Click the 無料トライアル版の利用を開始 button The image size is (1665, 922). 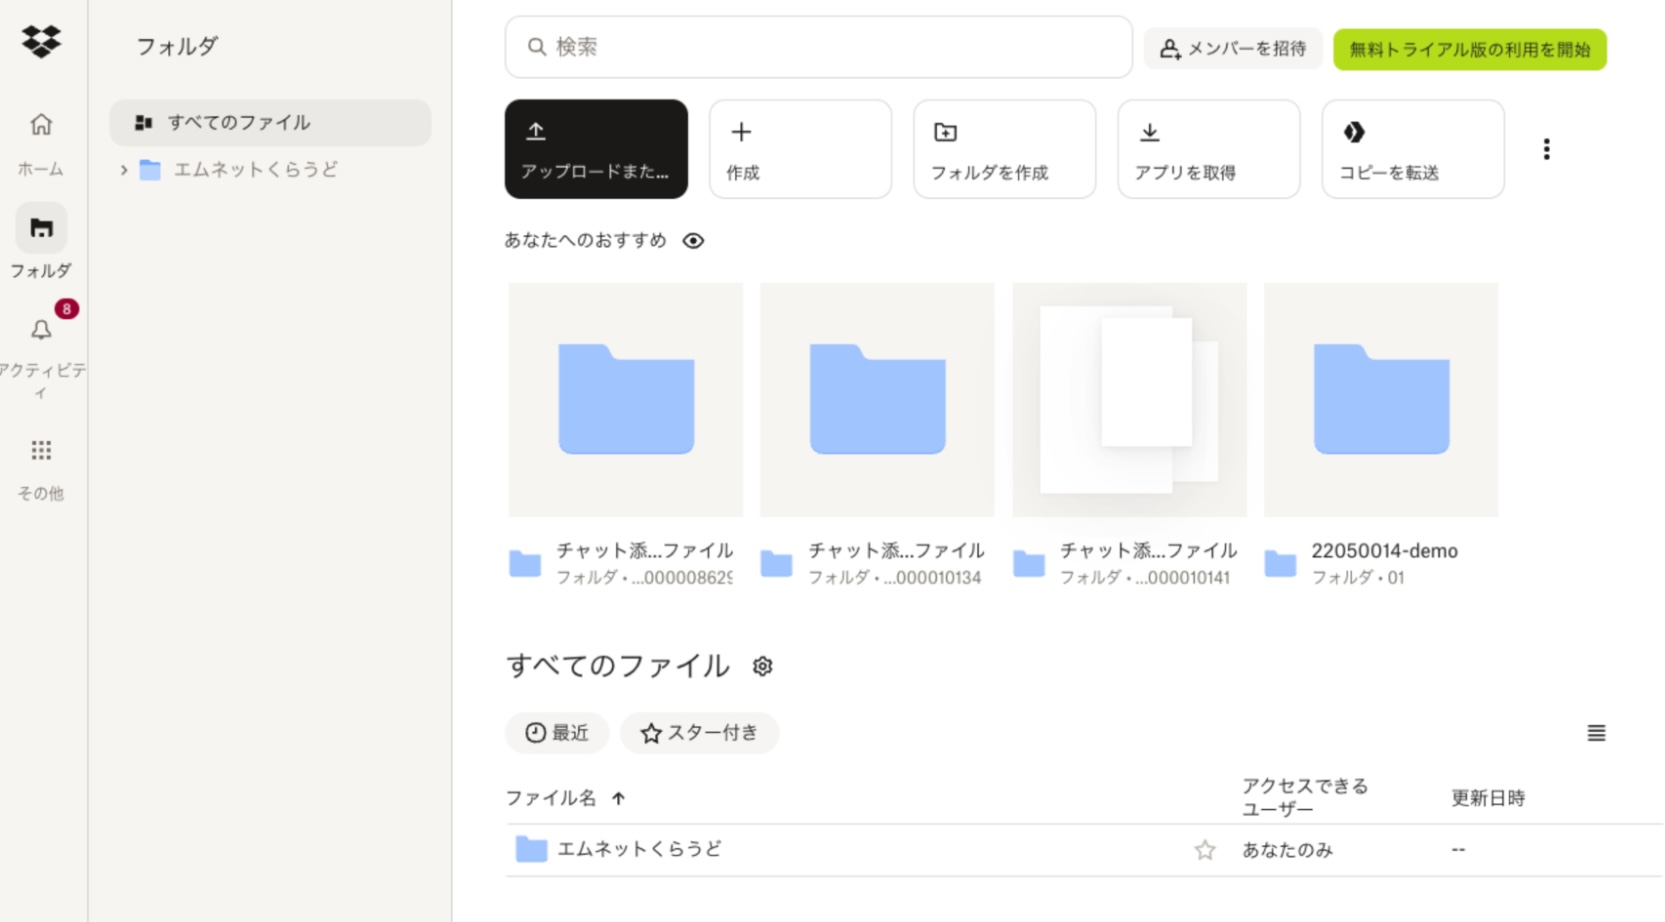[x=1469, y=49]
